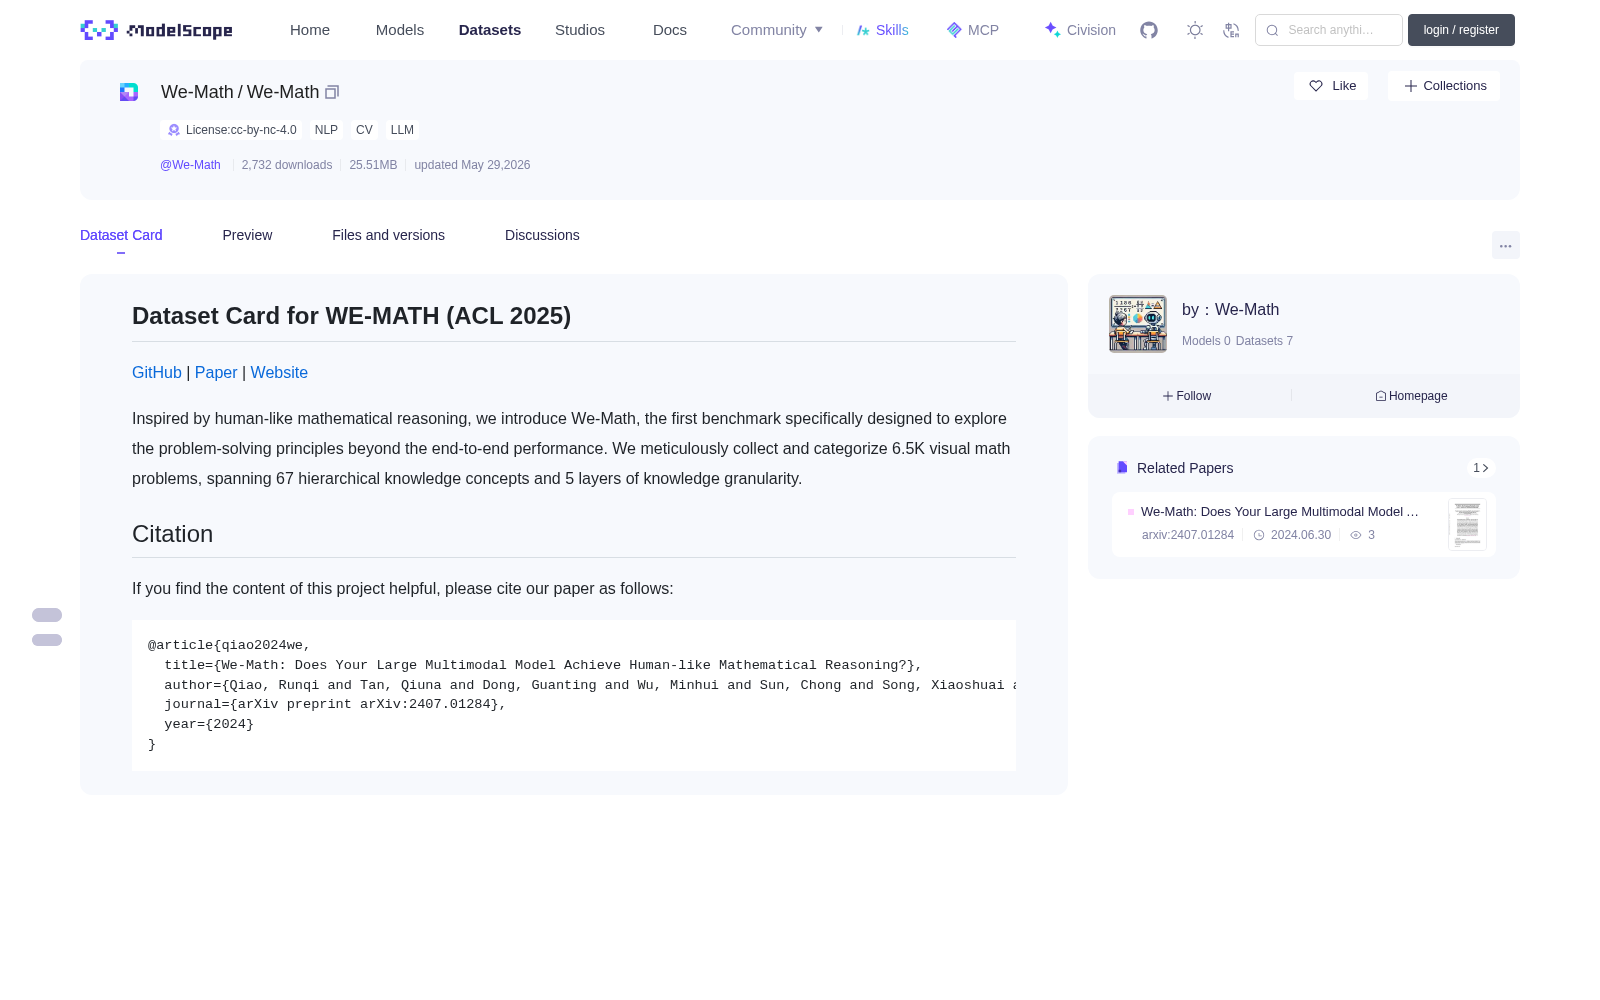Click the arxiv:2407.01284 identifier
The image size is (1600, 1000).
pyautogui.click(x=1188, y=535)
